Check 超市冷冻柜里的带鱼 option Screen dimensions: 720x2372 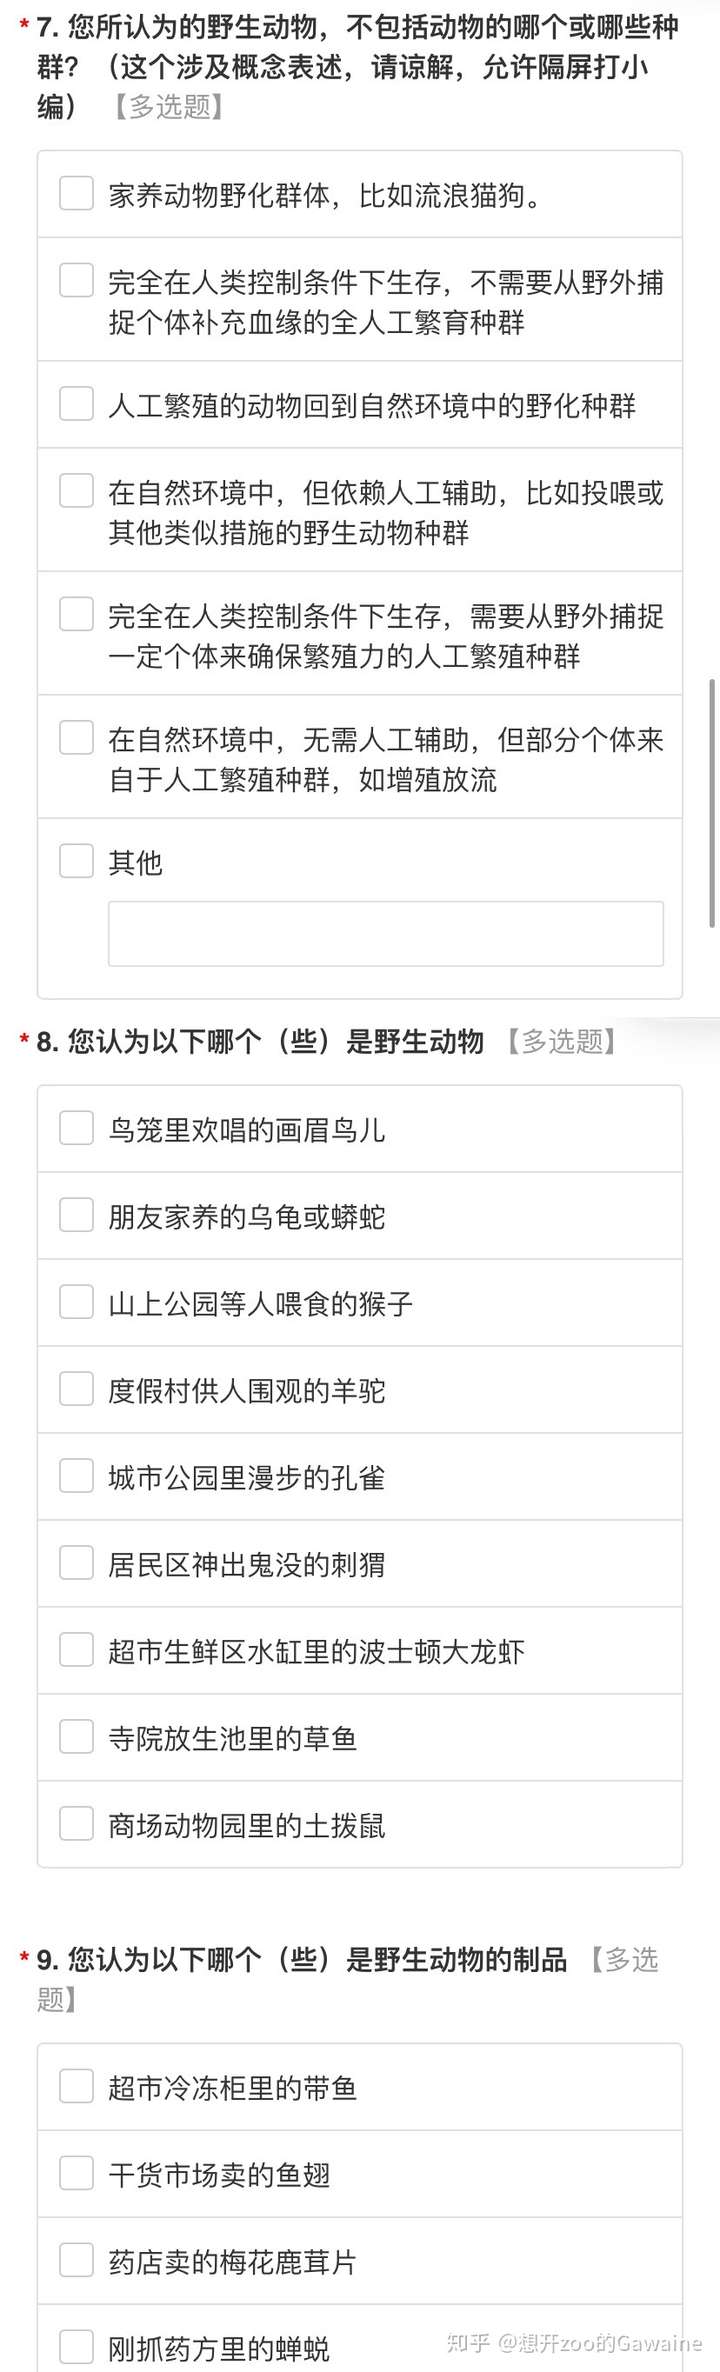click(76, 2087)
